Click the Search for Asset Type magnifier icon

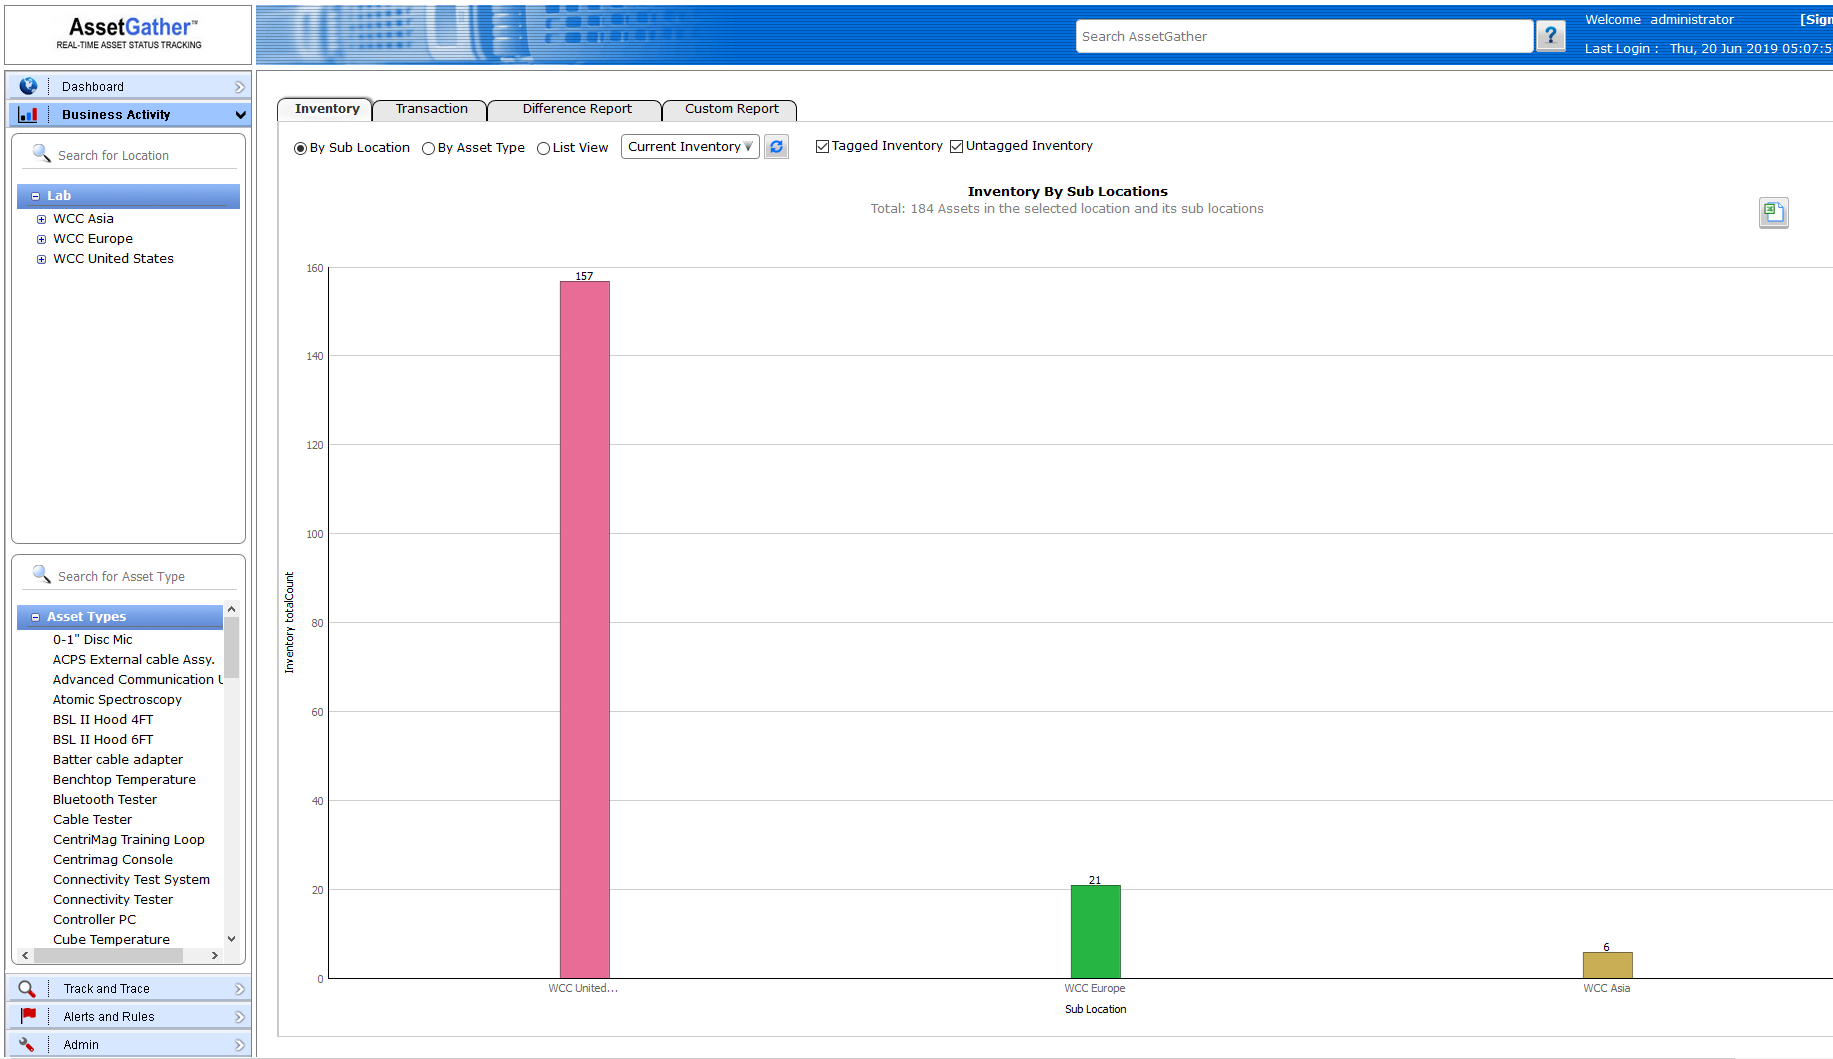click(41, 574)
